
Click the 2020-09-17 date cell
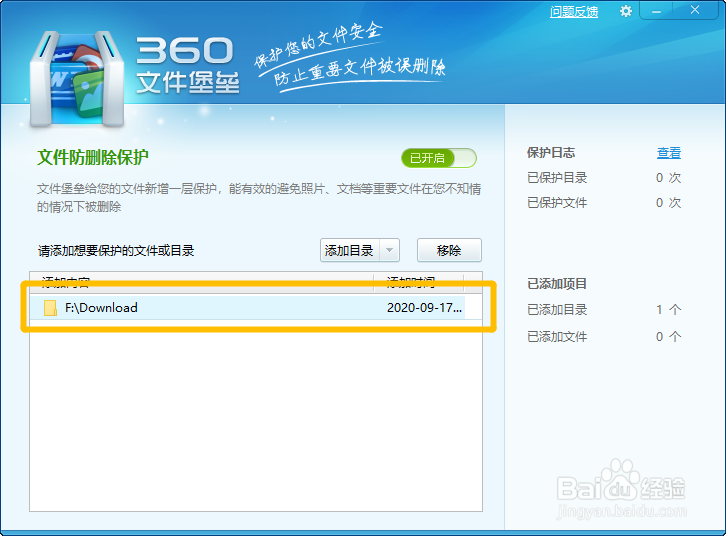tap(424, 308)
